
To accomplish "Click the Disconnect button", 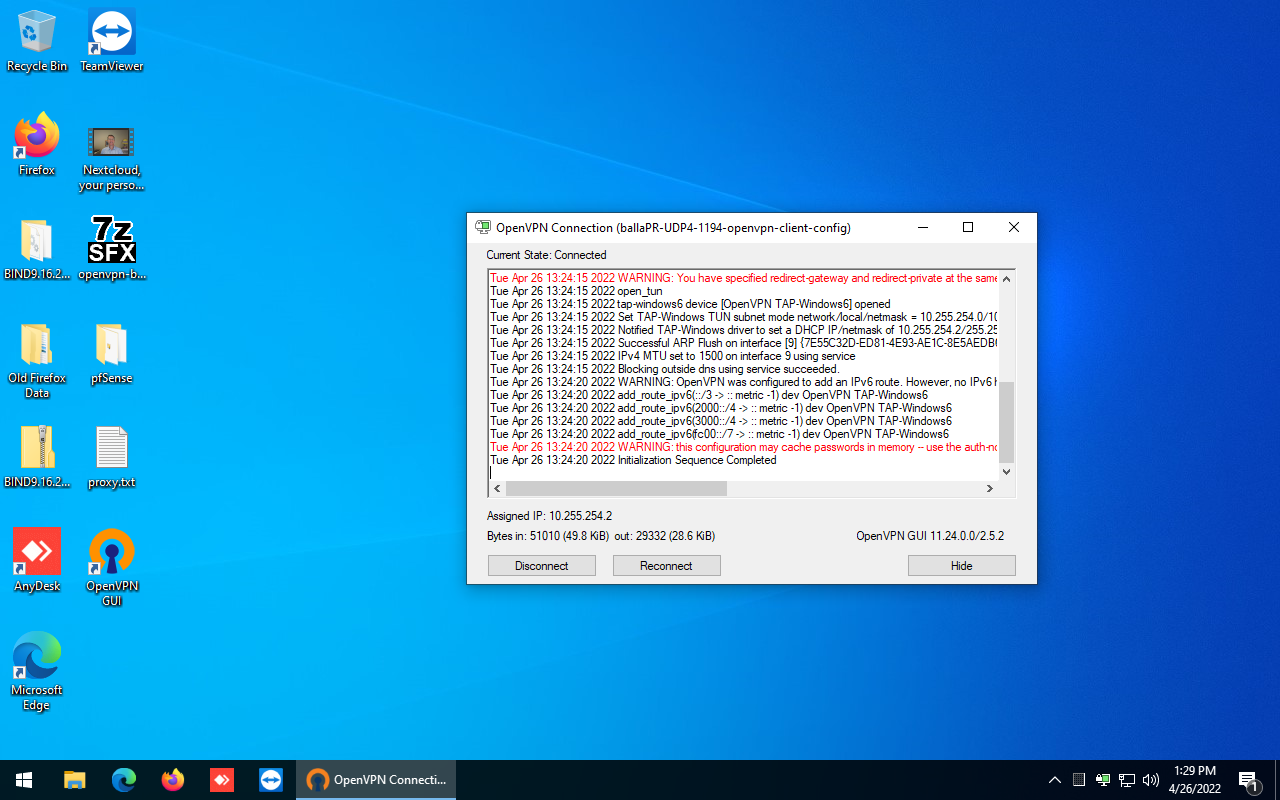I will [541, 566].
